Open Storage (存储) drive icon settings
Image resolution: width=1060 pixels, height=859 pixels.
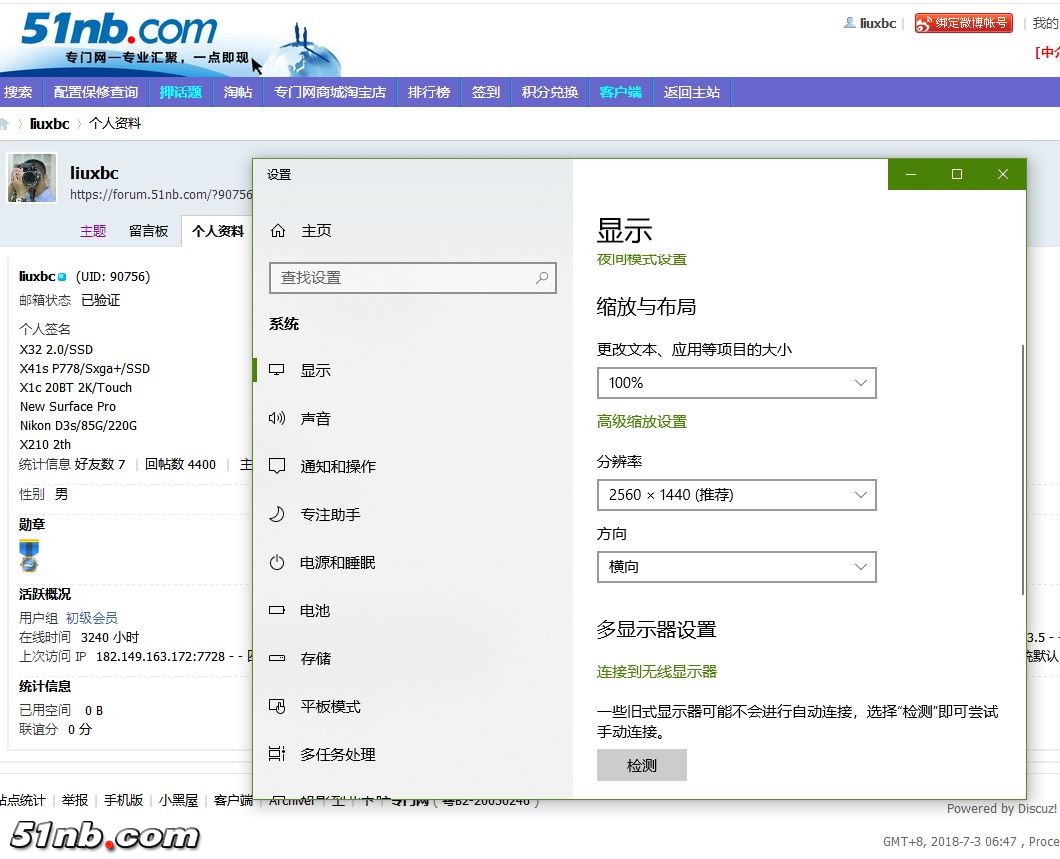[x=277, y=658]
